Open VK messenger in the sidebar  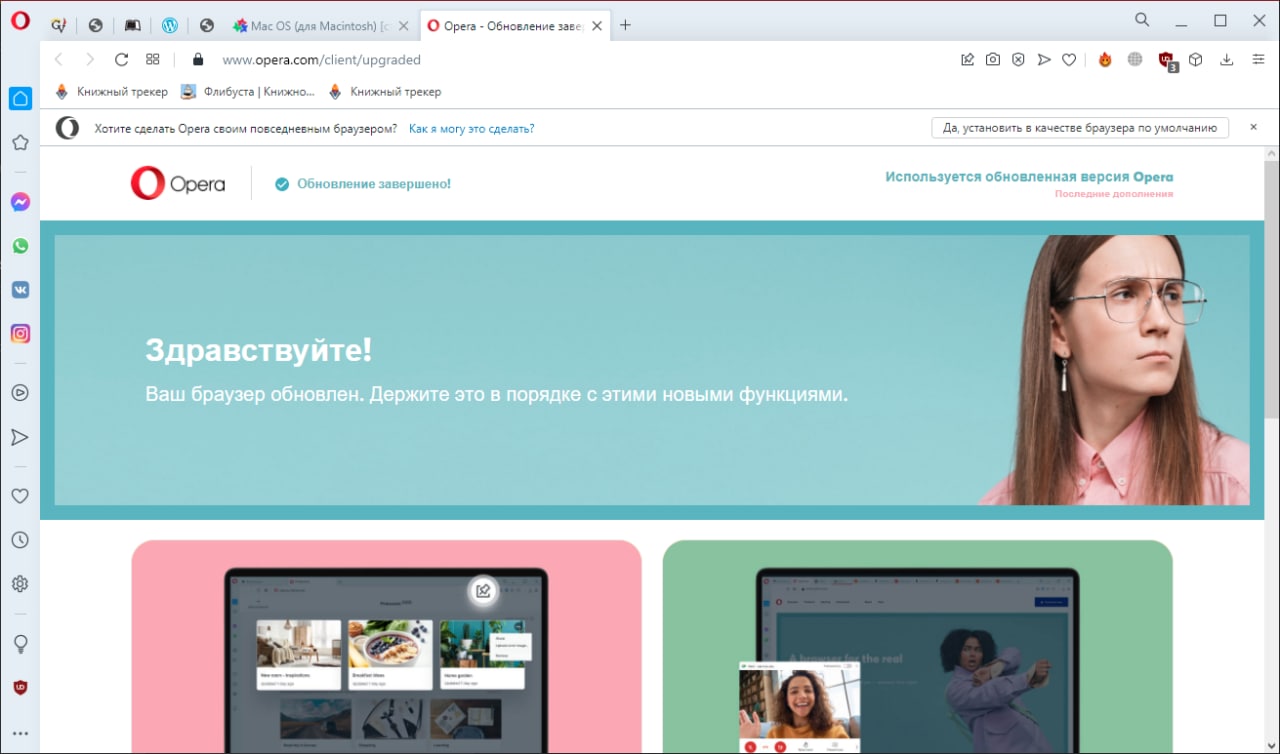click(20, 290)
